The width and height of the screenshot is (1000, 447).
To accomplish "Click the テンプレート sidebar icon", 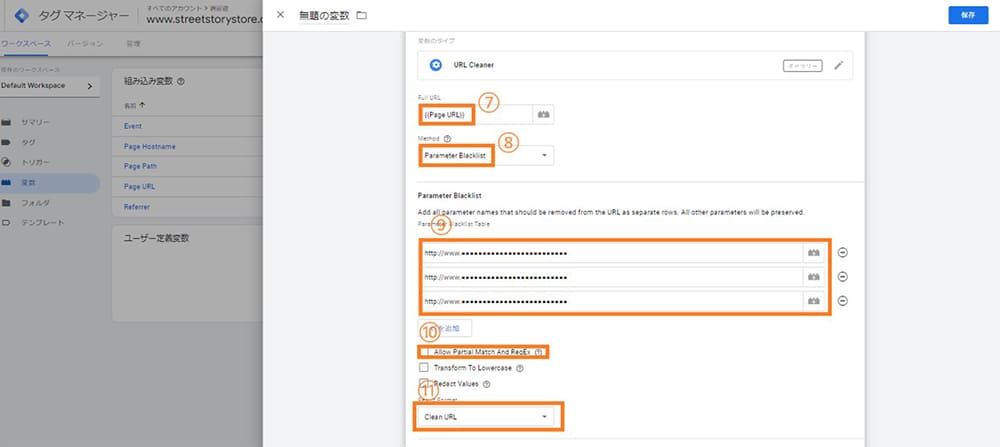I will pos(6,223).
